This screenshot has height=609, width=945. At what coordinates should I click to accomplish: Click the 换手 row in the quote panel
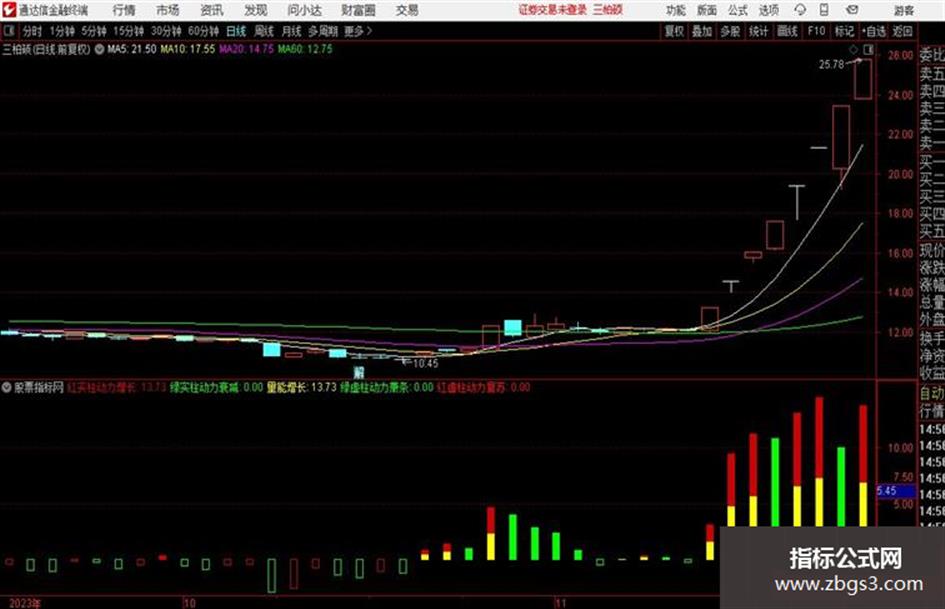(x=932, y=338)
